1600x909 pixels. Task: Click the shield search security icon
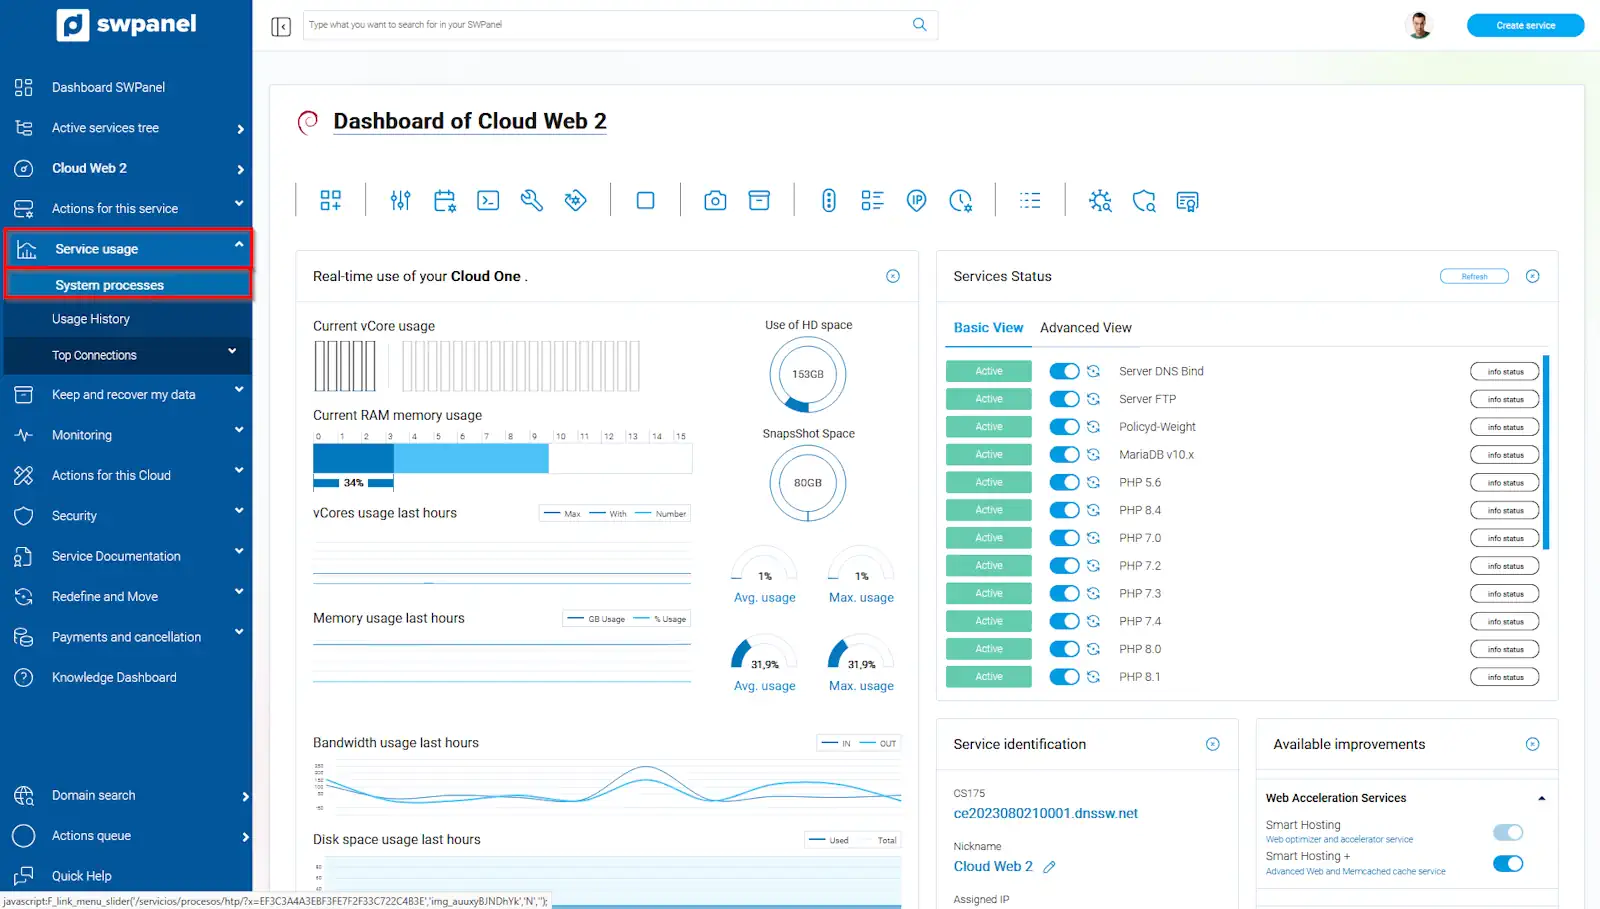[x=1144, y=201]
